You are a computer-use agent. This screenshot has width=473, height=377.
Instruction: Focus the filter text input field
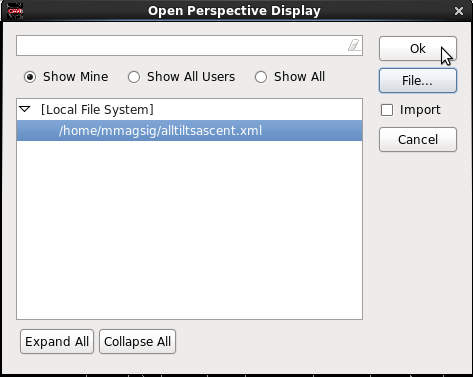pos(182,45)
